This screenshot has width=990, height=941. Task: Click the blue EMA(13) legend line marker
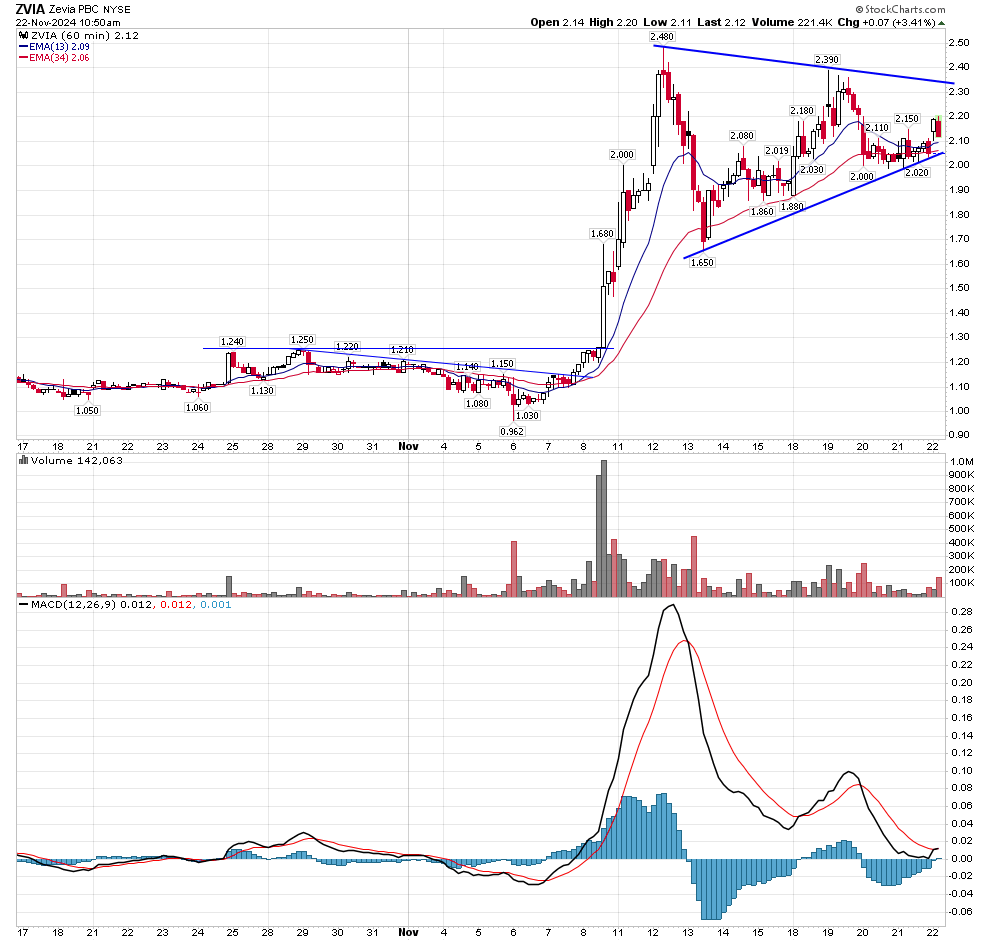[25, 46]
